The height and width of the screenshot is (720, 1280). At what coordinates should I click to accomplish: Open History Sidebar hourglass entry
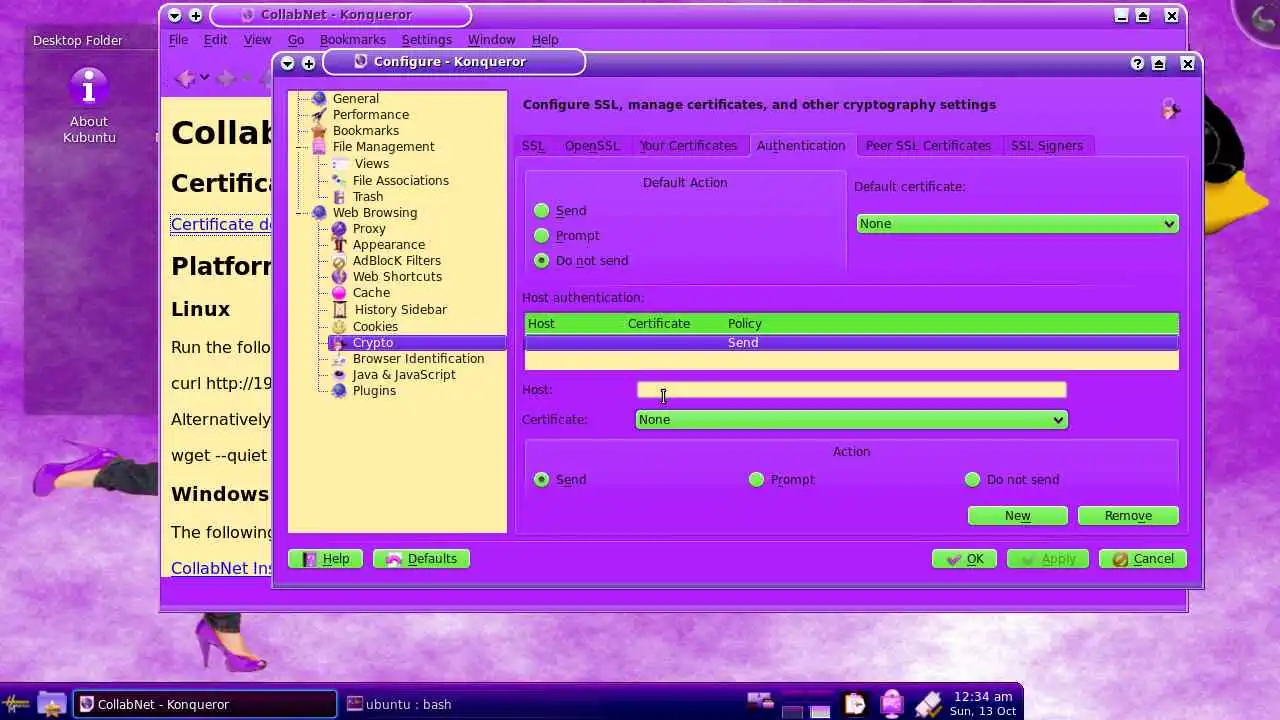(400, 309)
